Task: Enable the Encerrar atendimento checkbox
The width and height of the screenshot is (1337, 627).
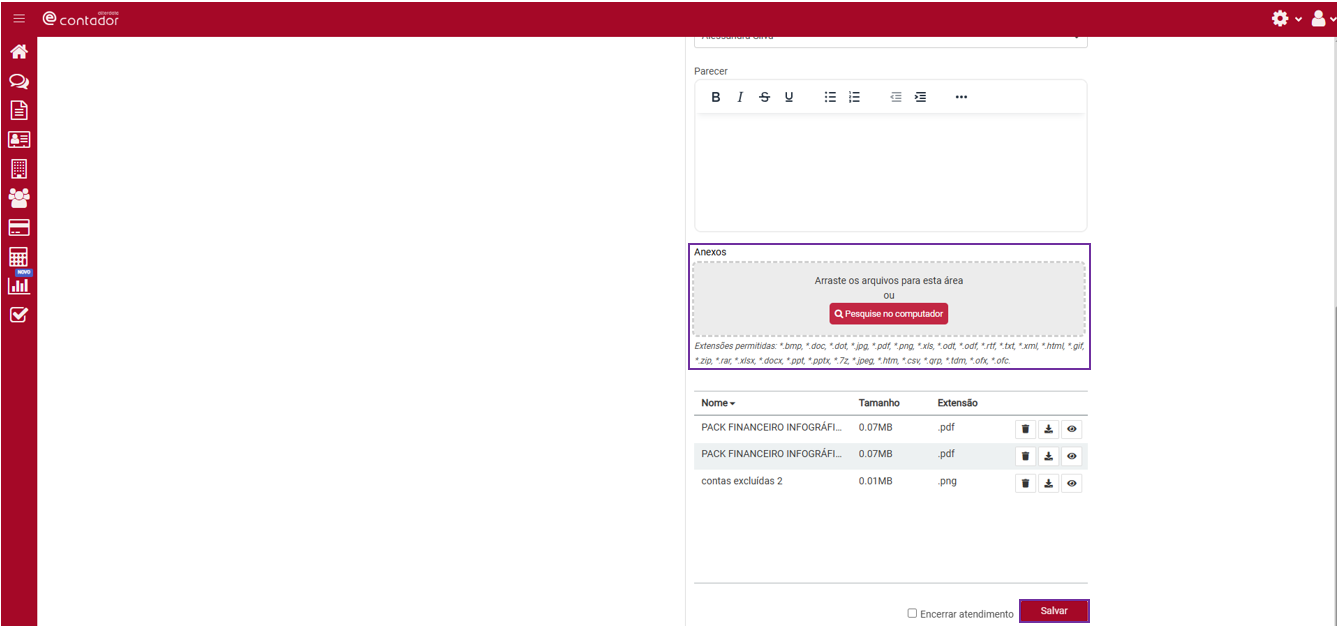Action: tap(912, 613)
